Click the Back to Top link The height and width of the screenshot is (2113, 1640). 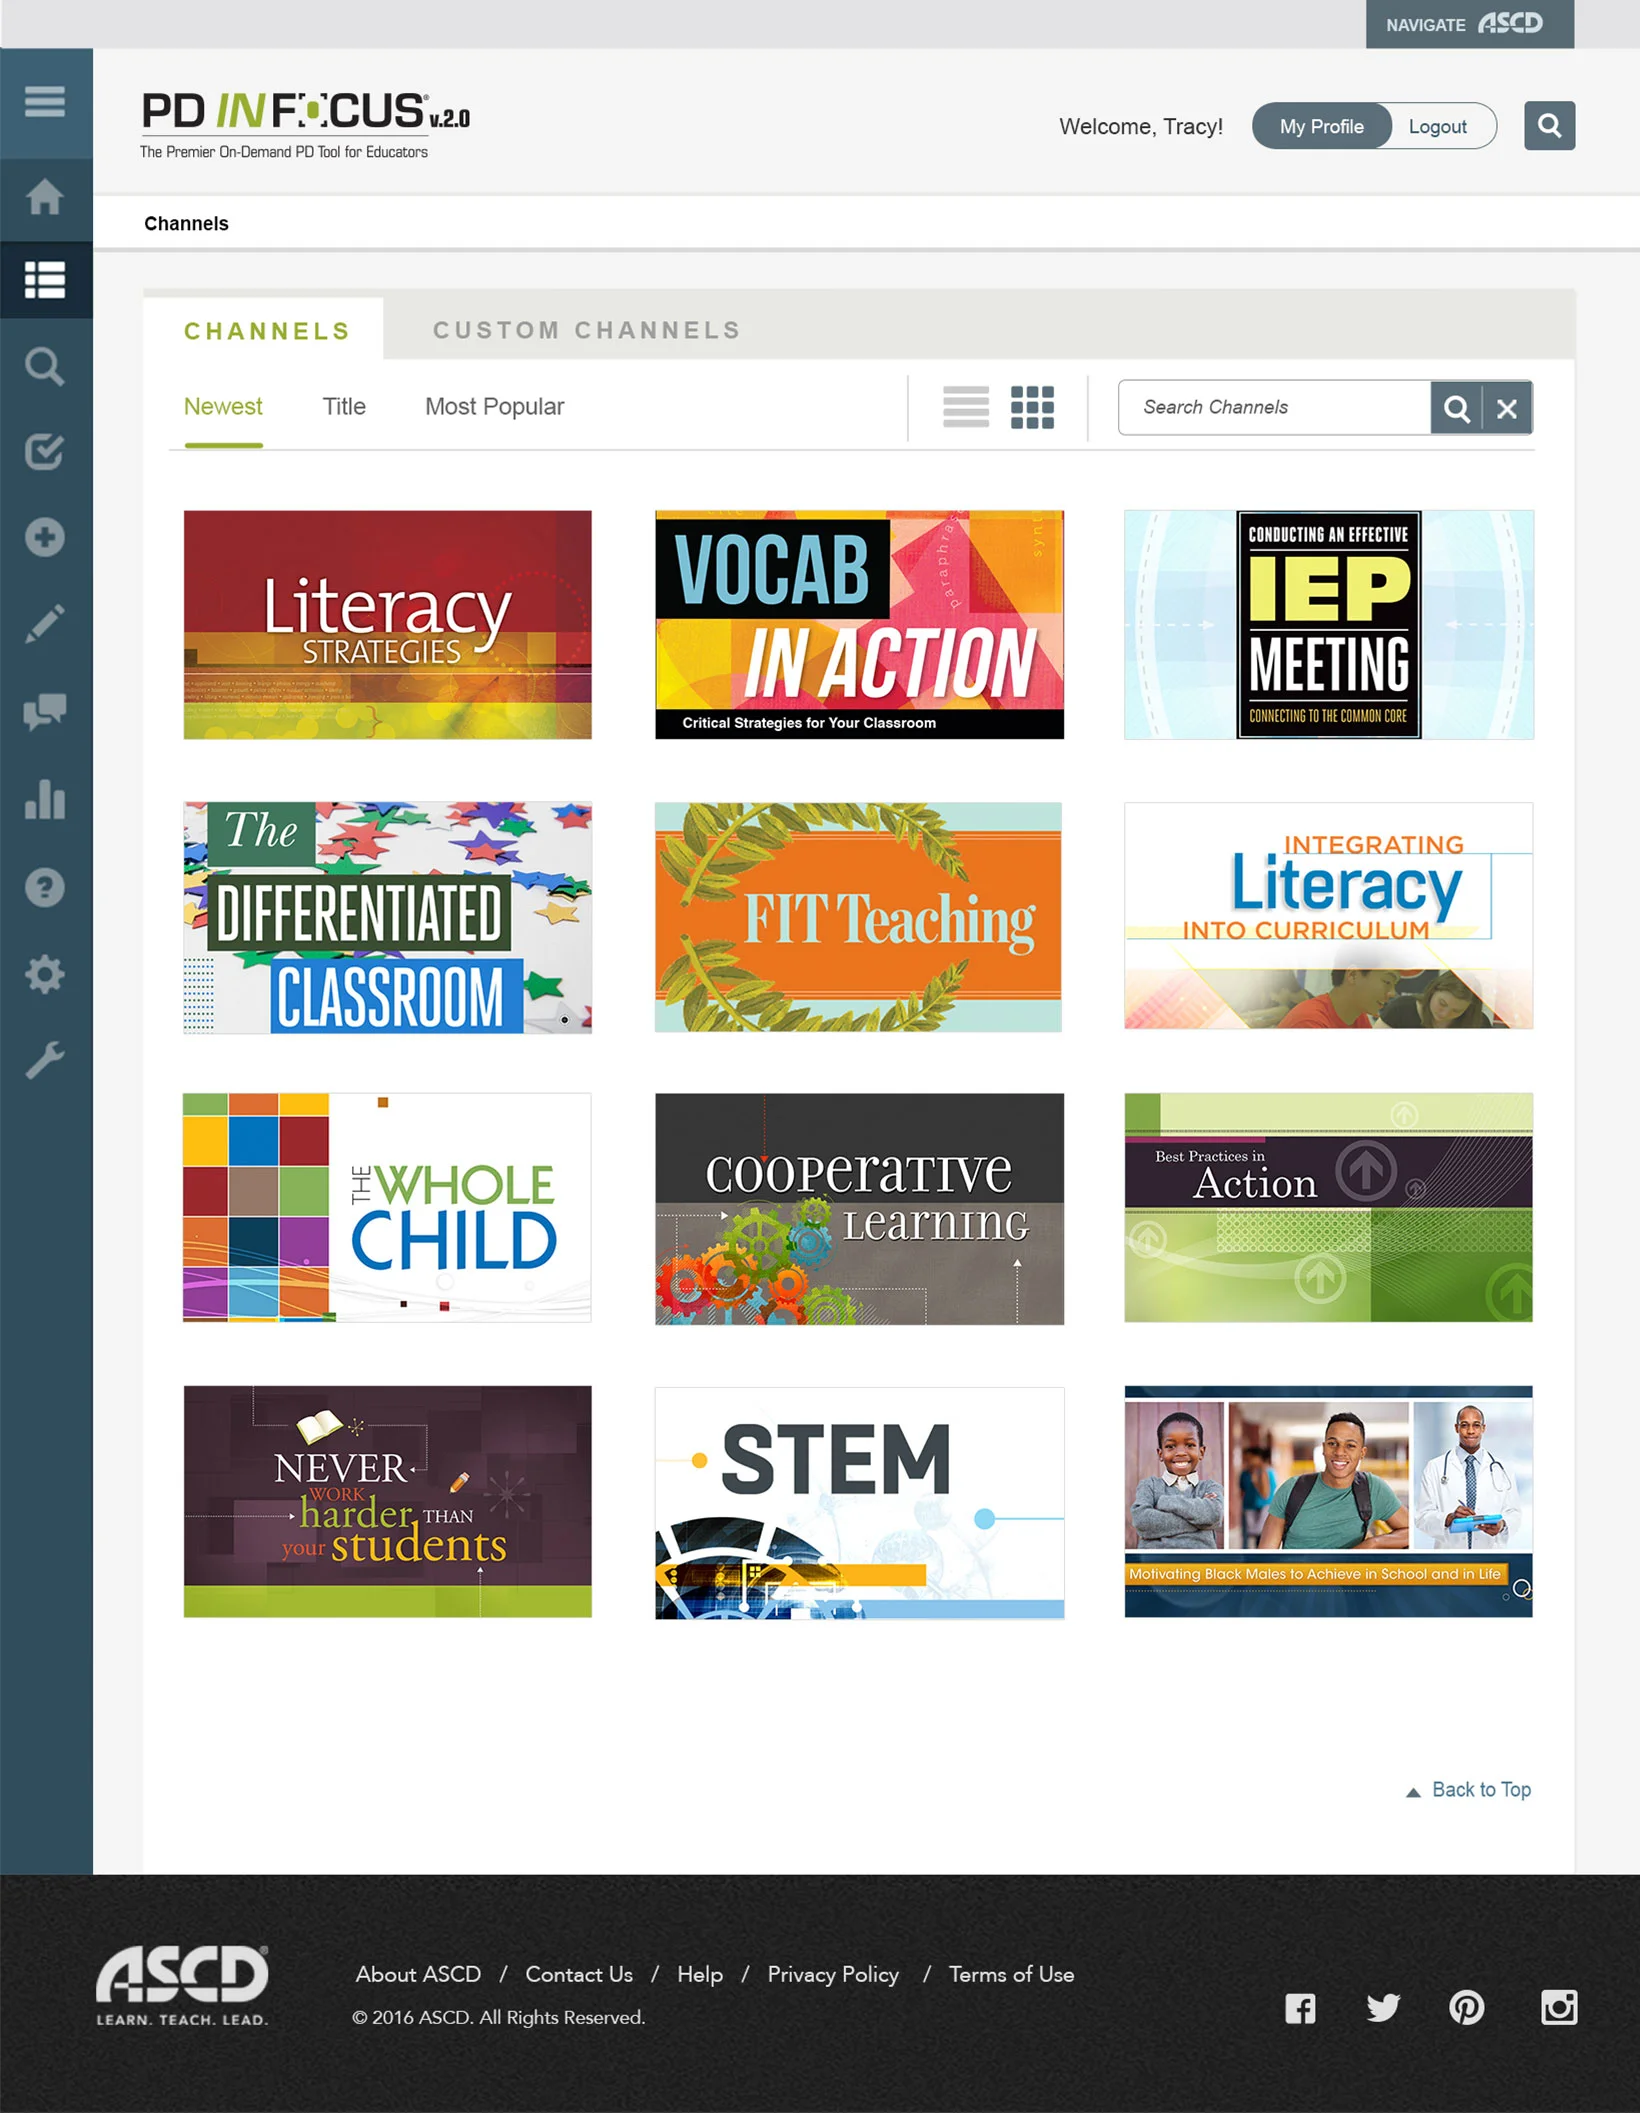[1468, 1790]
